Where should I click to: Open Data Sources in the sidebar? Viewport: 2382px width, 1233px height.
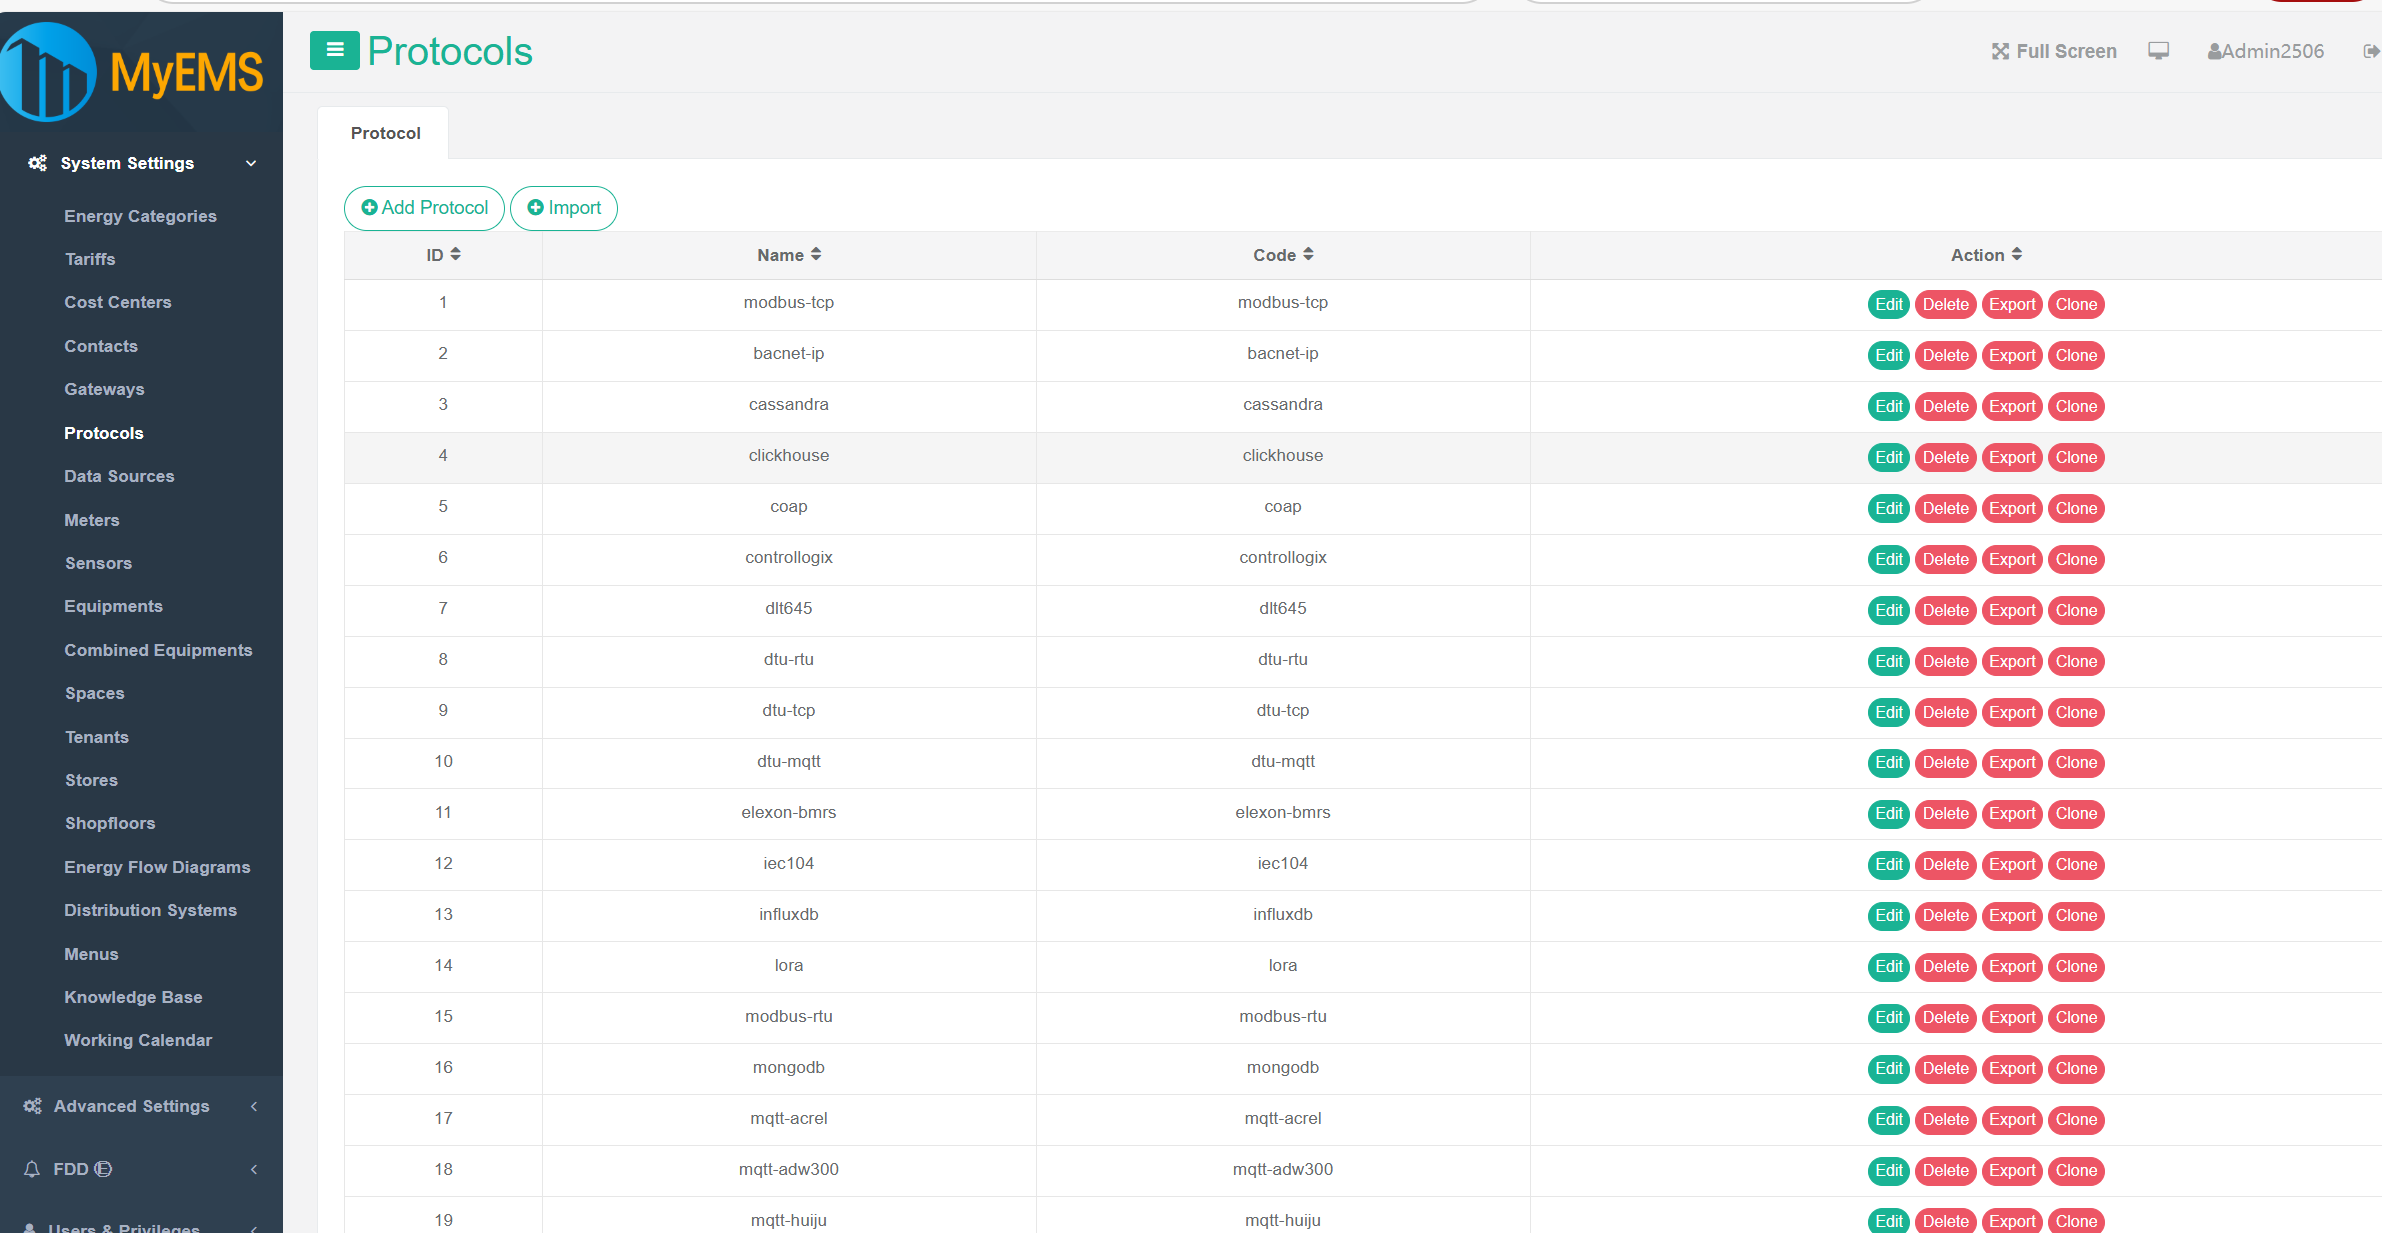coord(119,476)
